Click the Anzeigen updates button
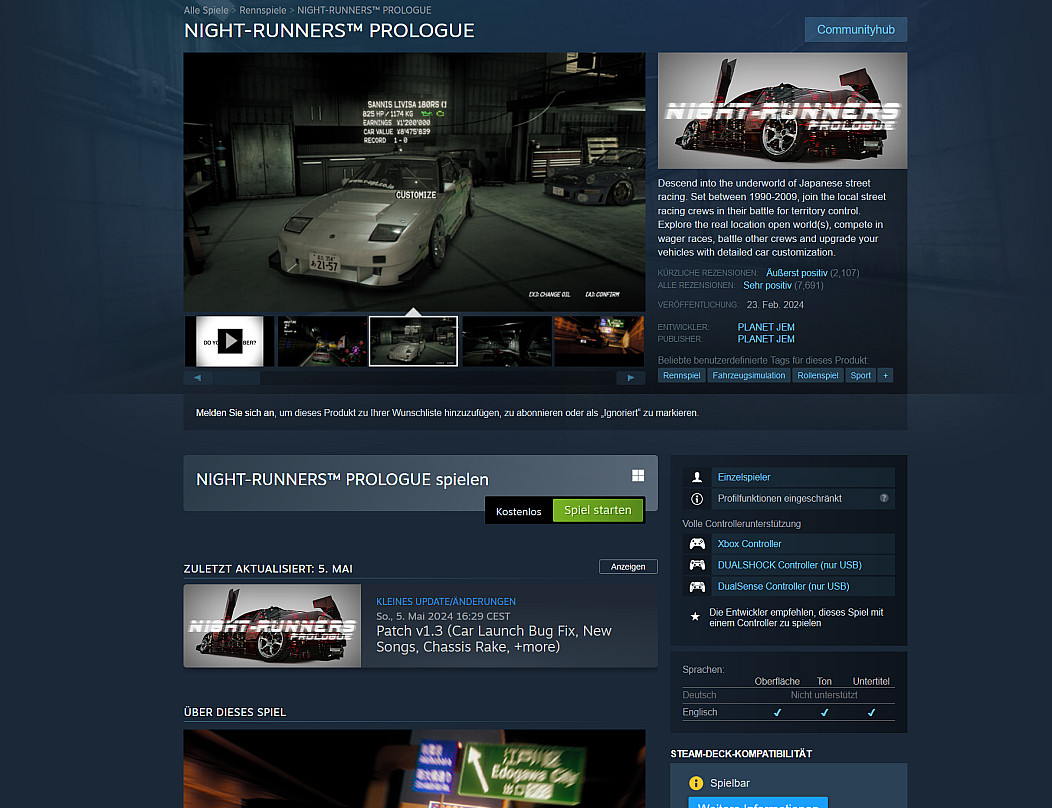The height and width of the screenshot is (808, 1052). pos(628,566)
